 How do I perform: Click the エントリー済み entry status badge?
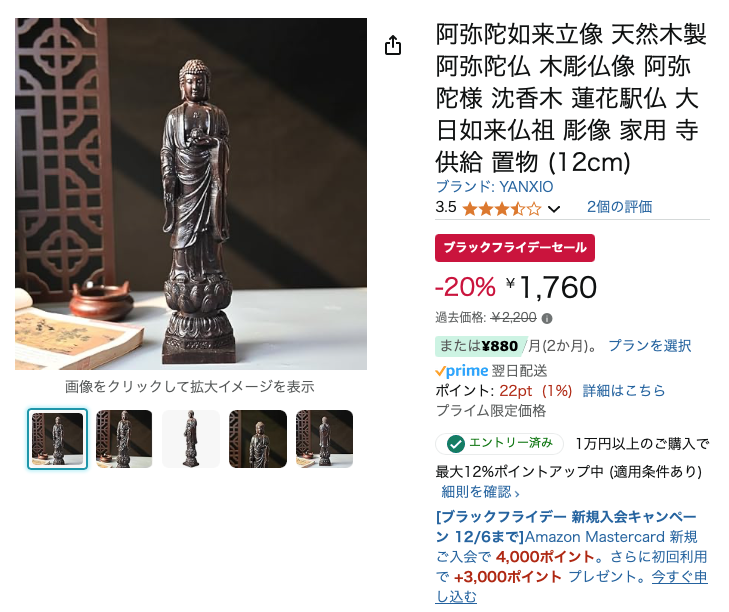tap(499, 444)
